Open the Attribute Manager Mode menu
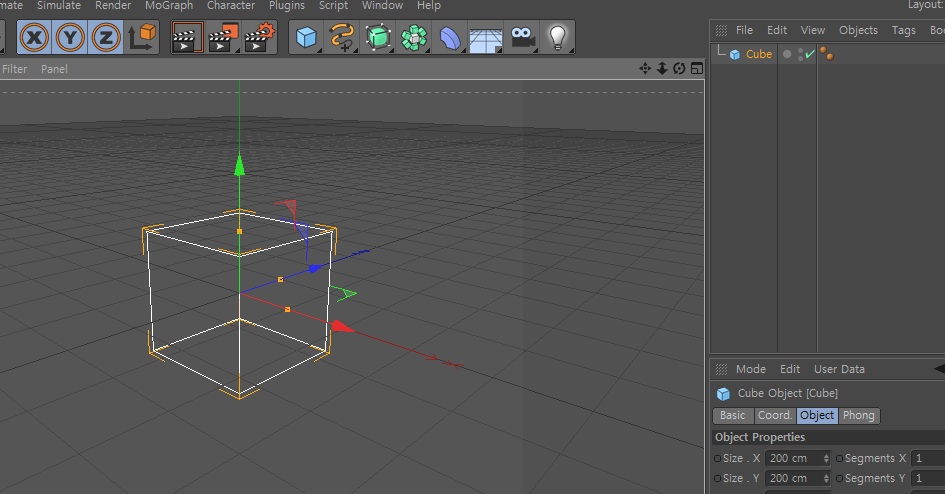 (751, 369)
